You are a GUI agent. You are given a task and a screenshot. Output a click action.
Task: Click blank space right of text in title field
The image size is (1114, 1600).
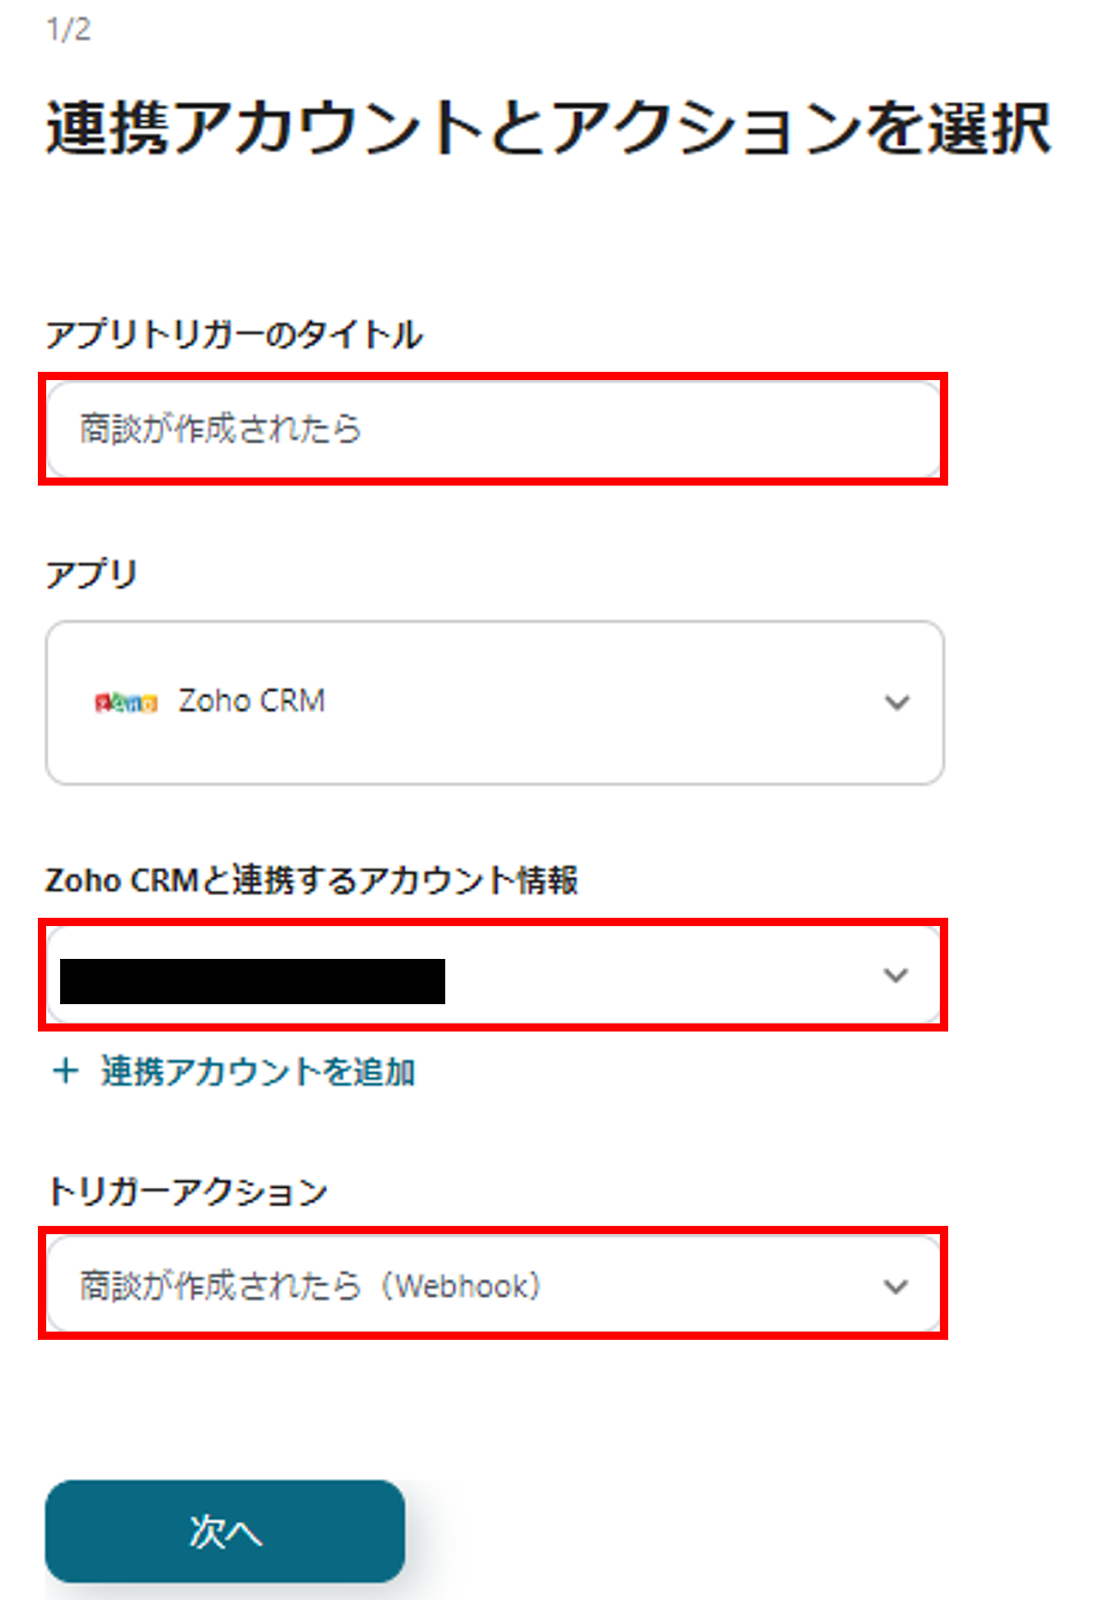point(650,429)
